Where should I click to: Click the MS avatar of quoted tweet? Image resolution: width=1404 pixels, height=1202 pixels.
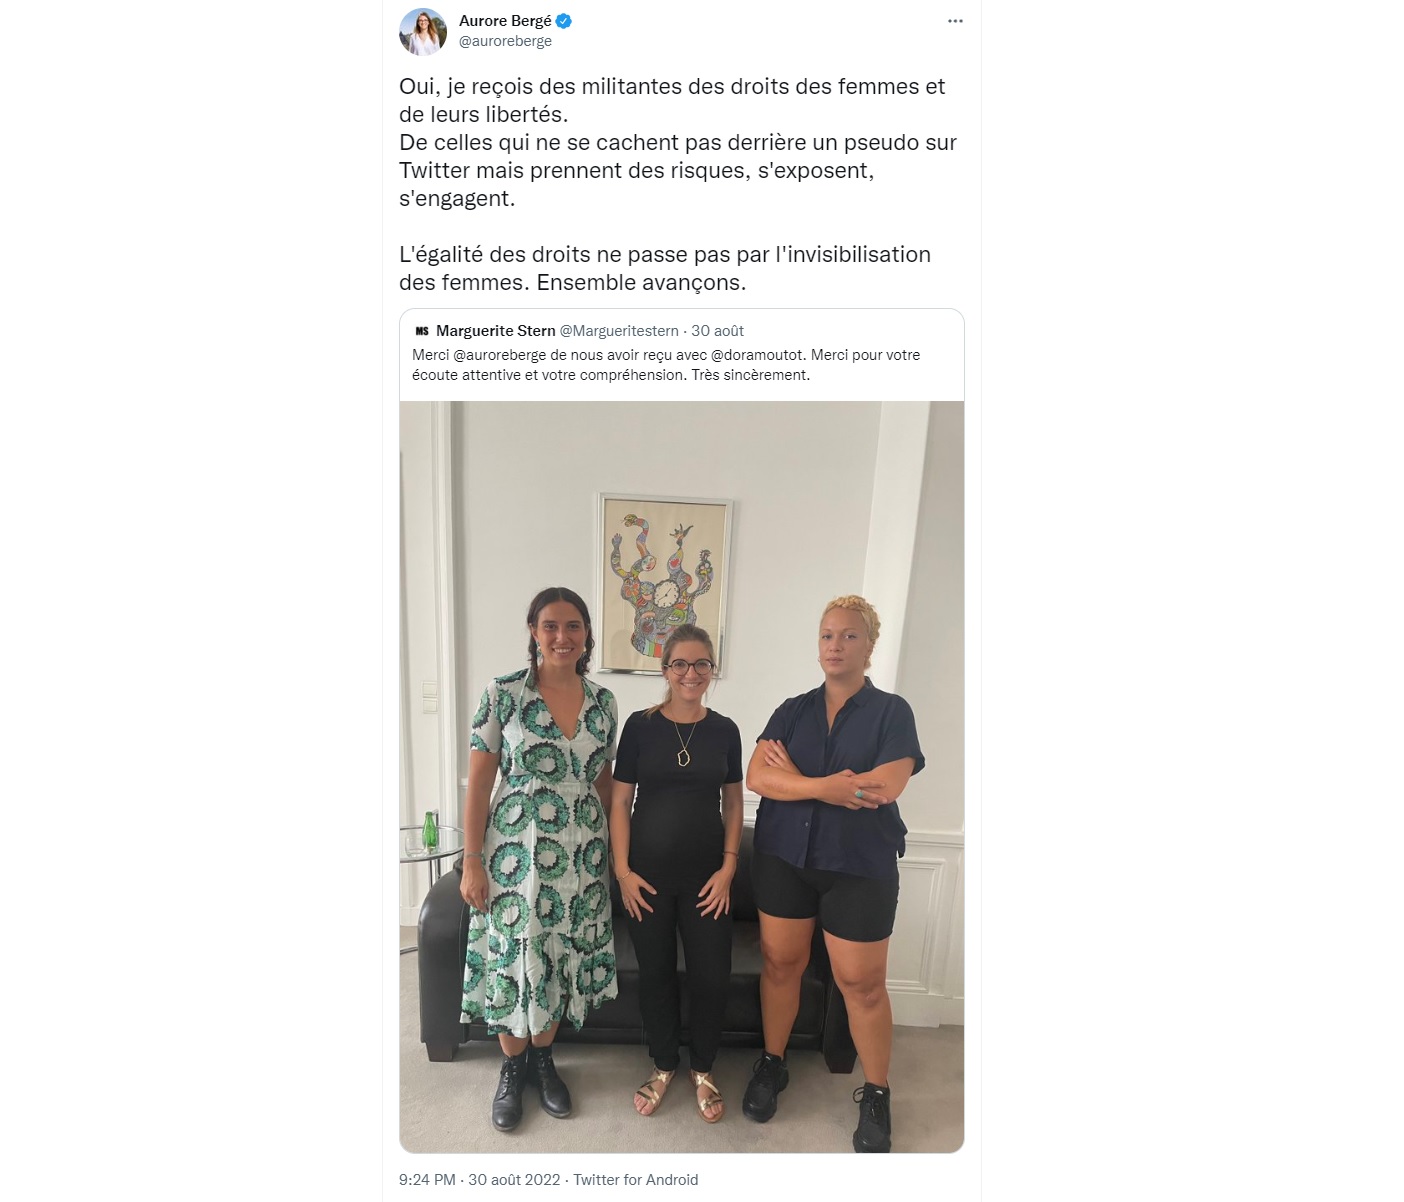(422, 331)
